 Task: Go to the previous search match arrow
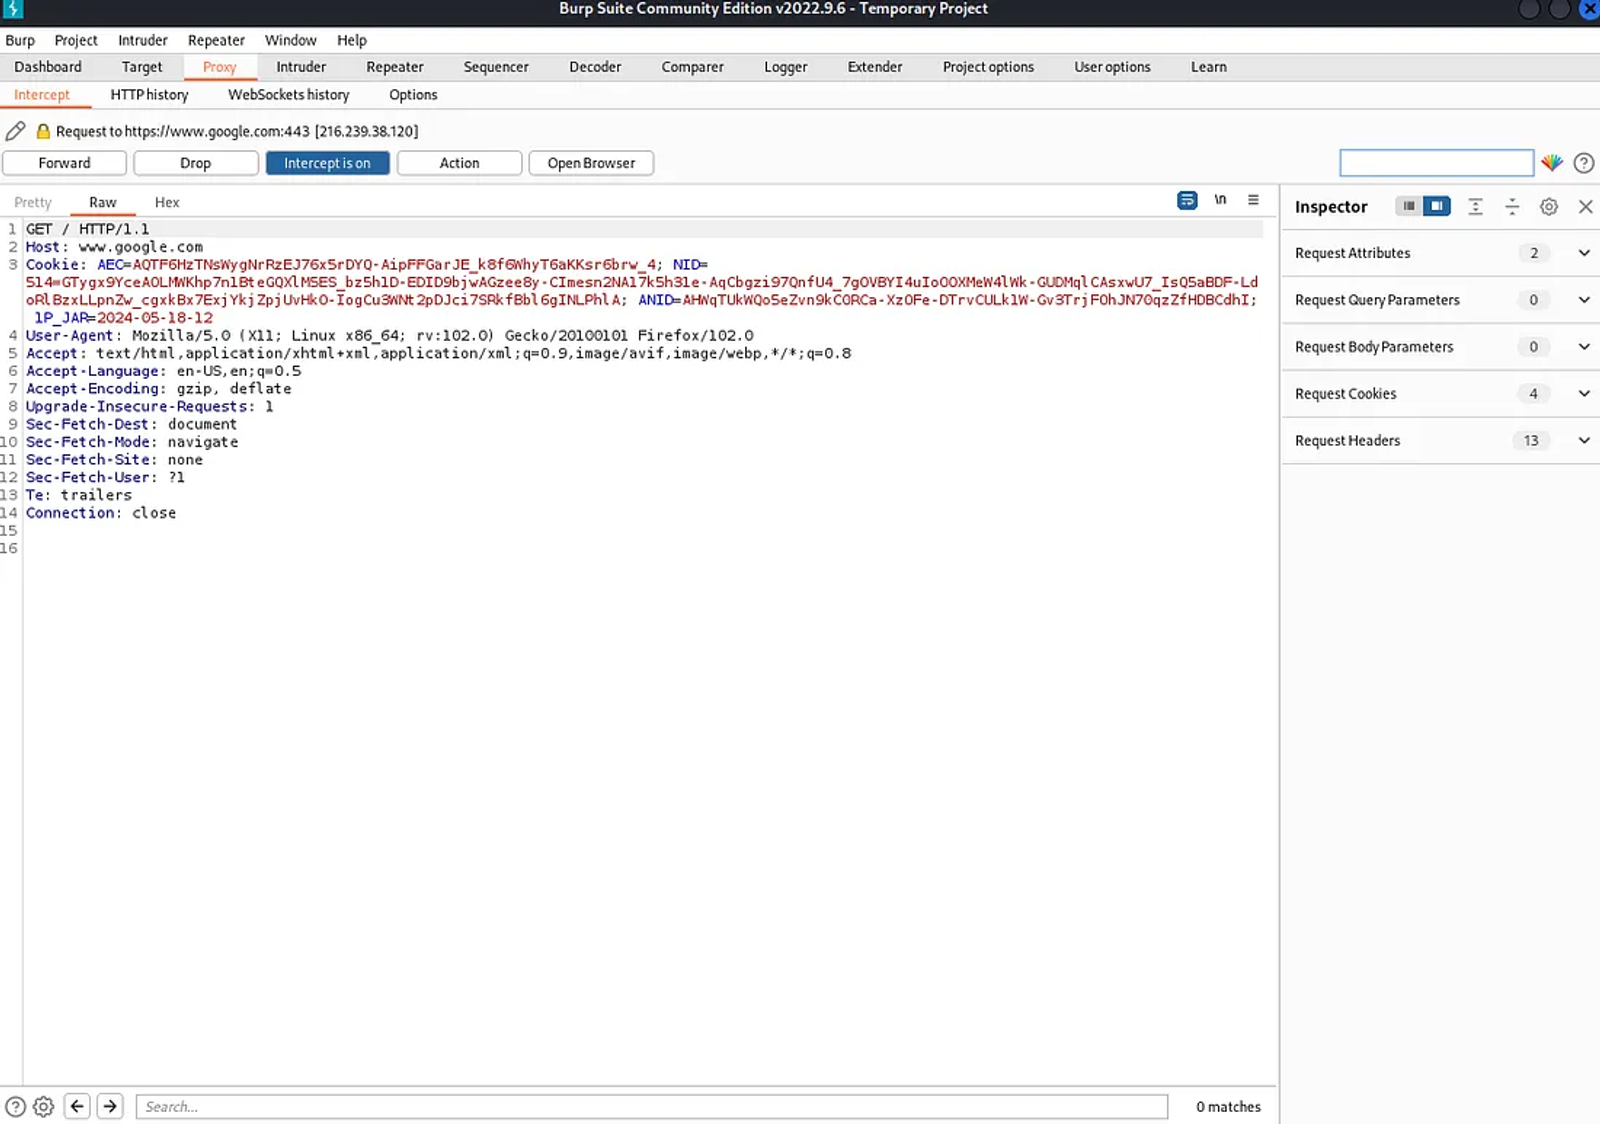click(77, 1106)
